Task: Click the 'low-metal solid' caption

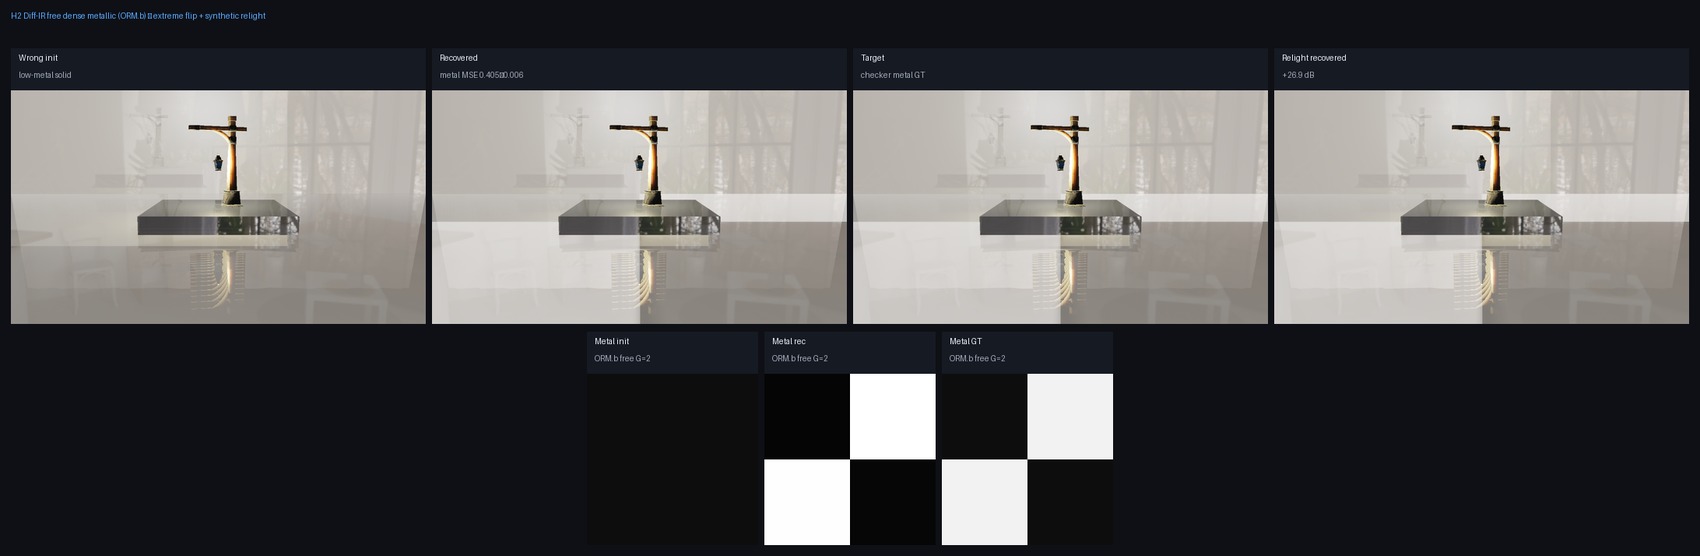Action: [45, 75]
